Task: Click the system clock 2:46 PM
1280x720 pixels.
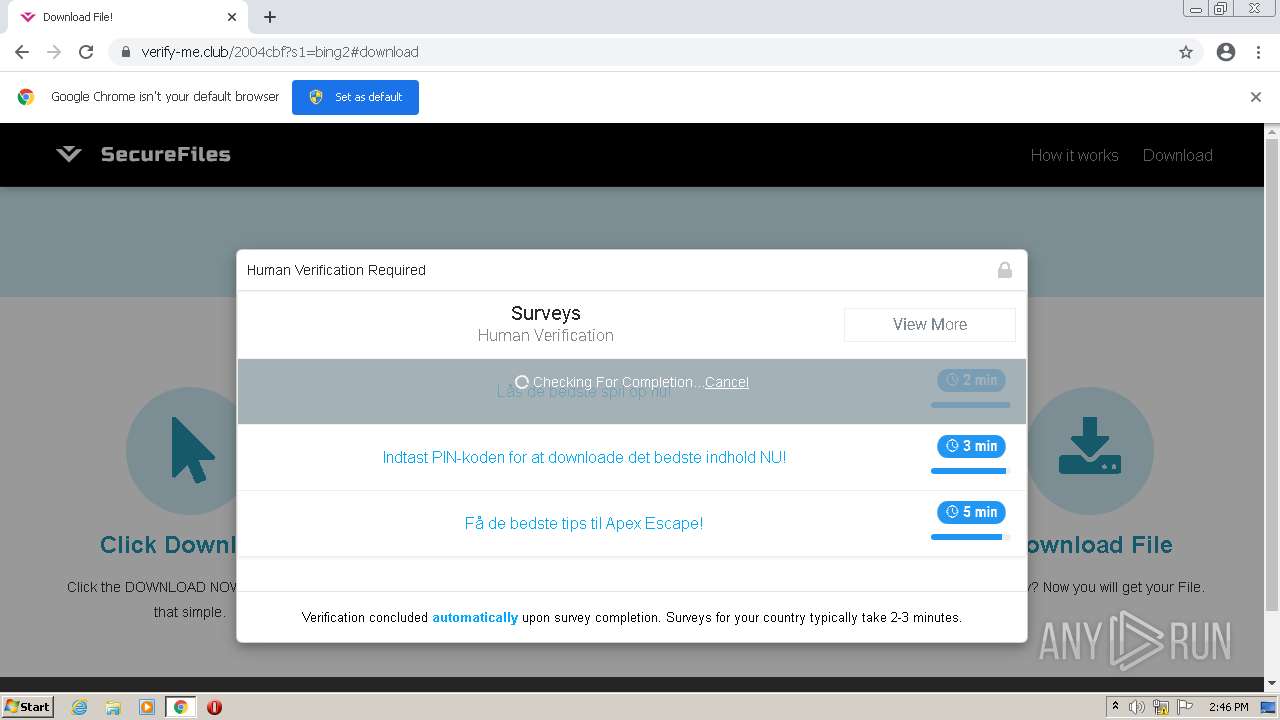Action: click(1228, 707)
